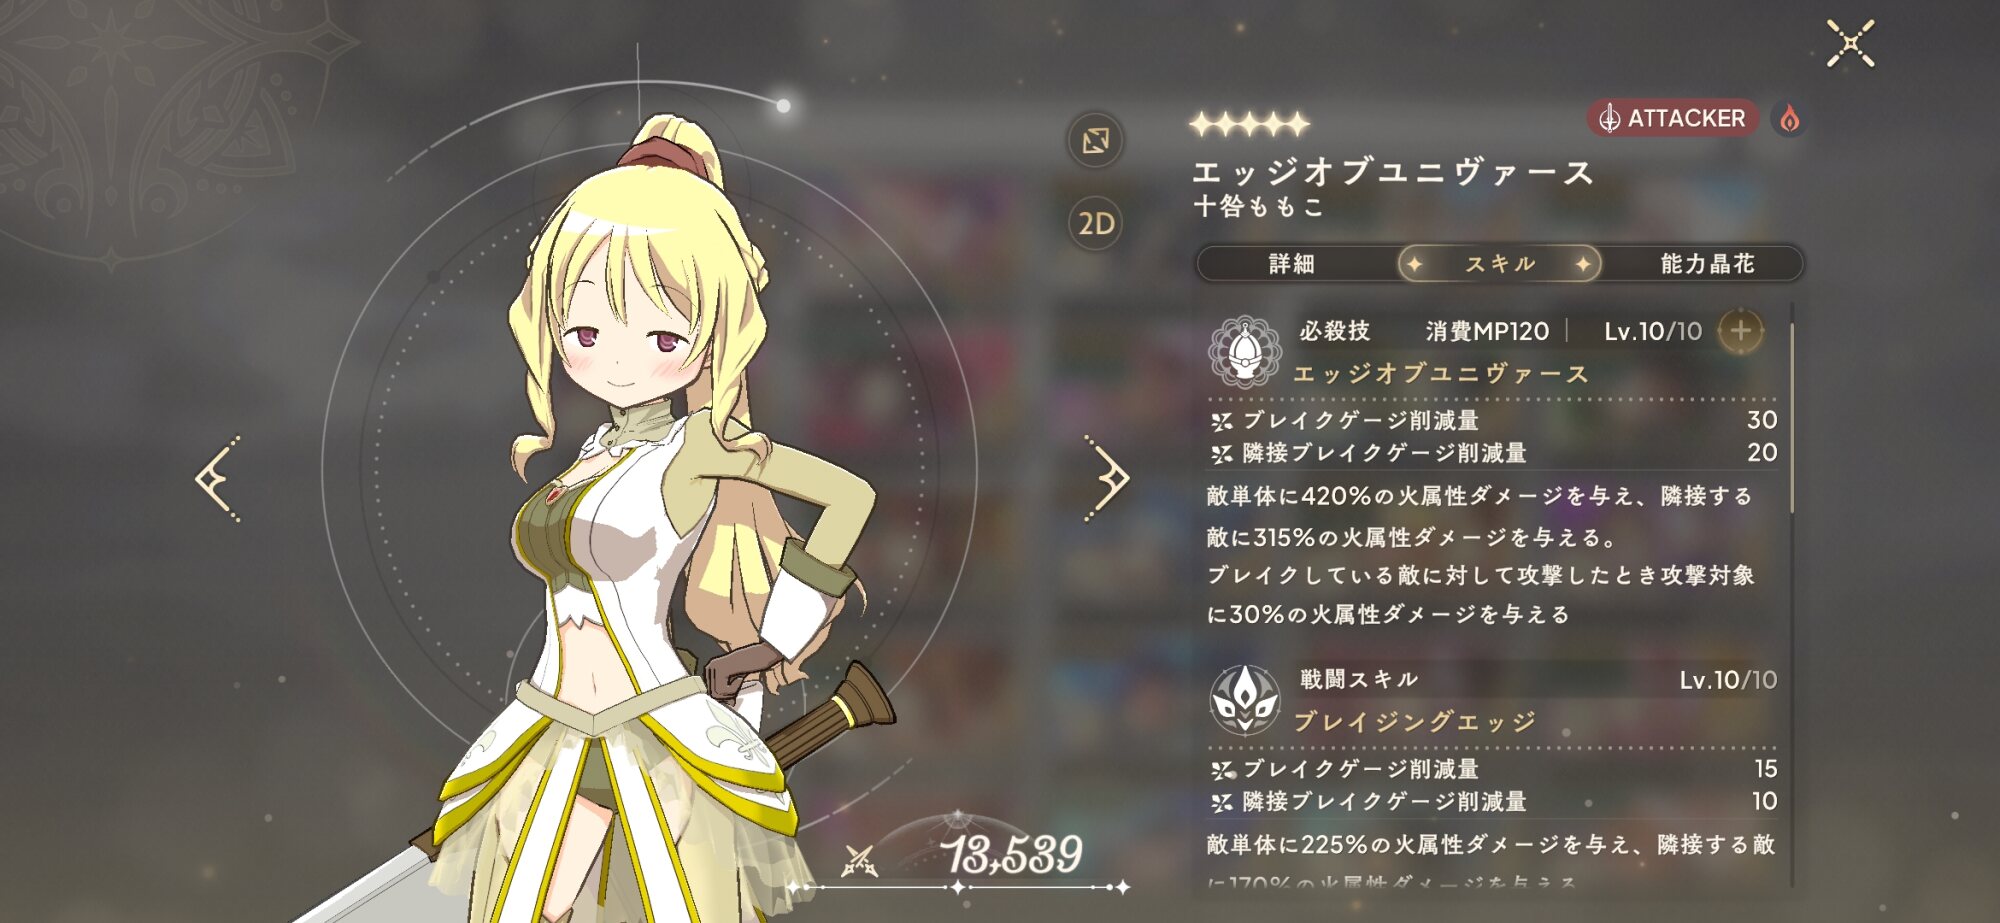Toggle the 2D view mode button
The height and width of the screenshot is (923, 2000).
[1095, 223]
